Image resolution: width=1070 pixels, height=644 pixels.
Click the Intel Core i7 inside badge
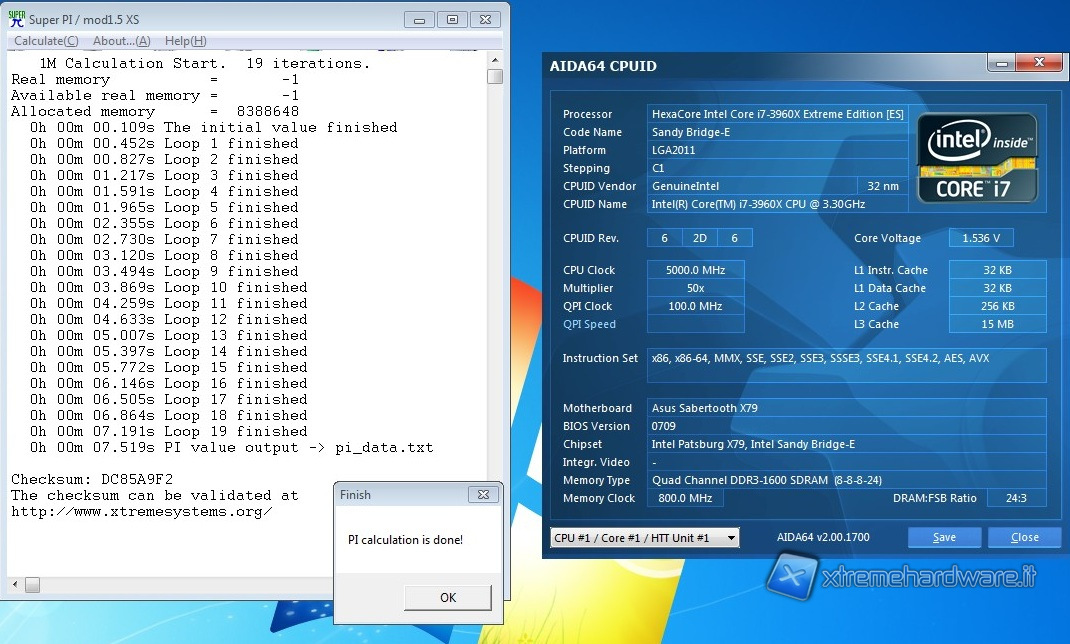coord(977,156)
